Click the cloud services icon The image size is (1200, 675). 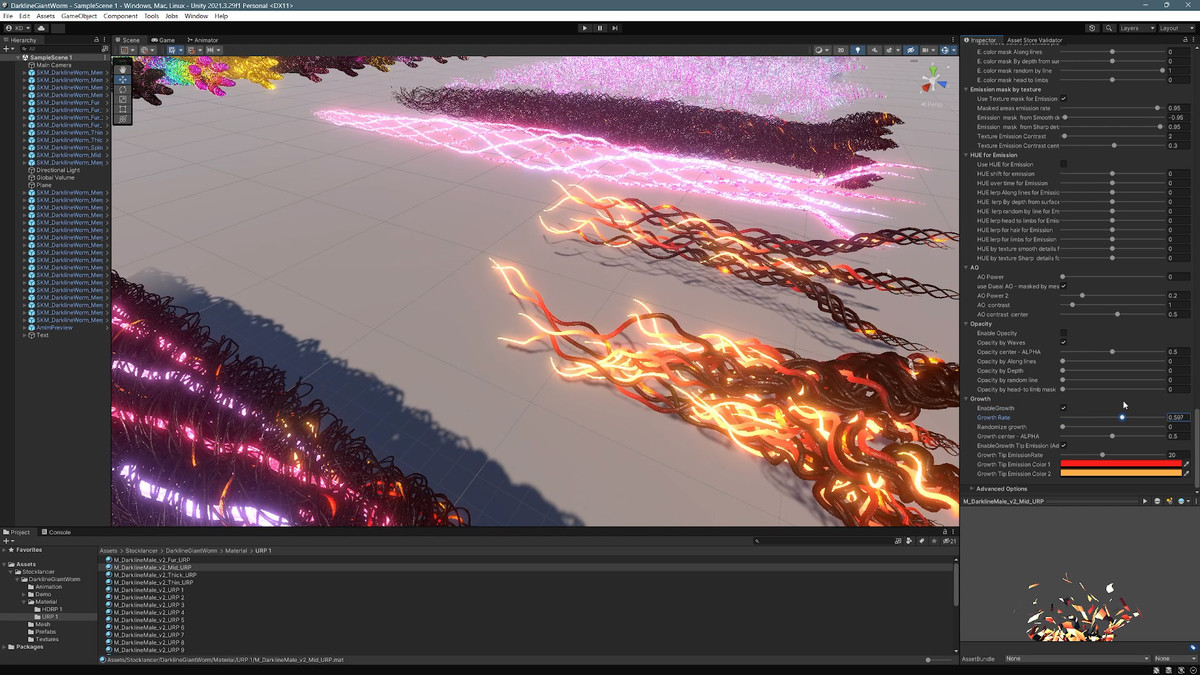click(41, 28)
